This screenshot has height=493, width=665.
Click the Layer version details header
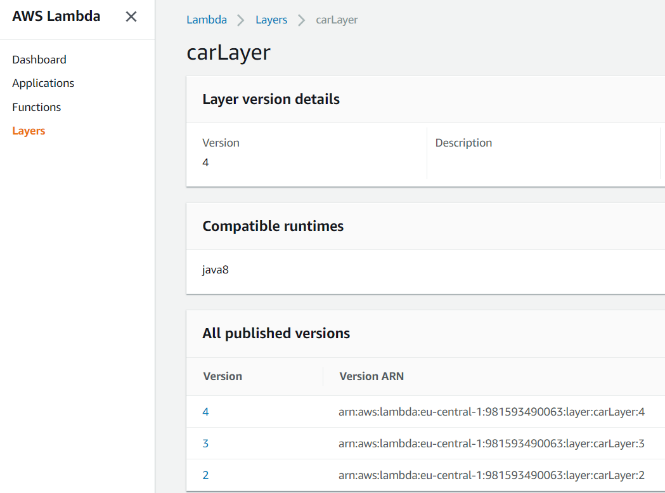point(271,99)
